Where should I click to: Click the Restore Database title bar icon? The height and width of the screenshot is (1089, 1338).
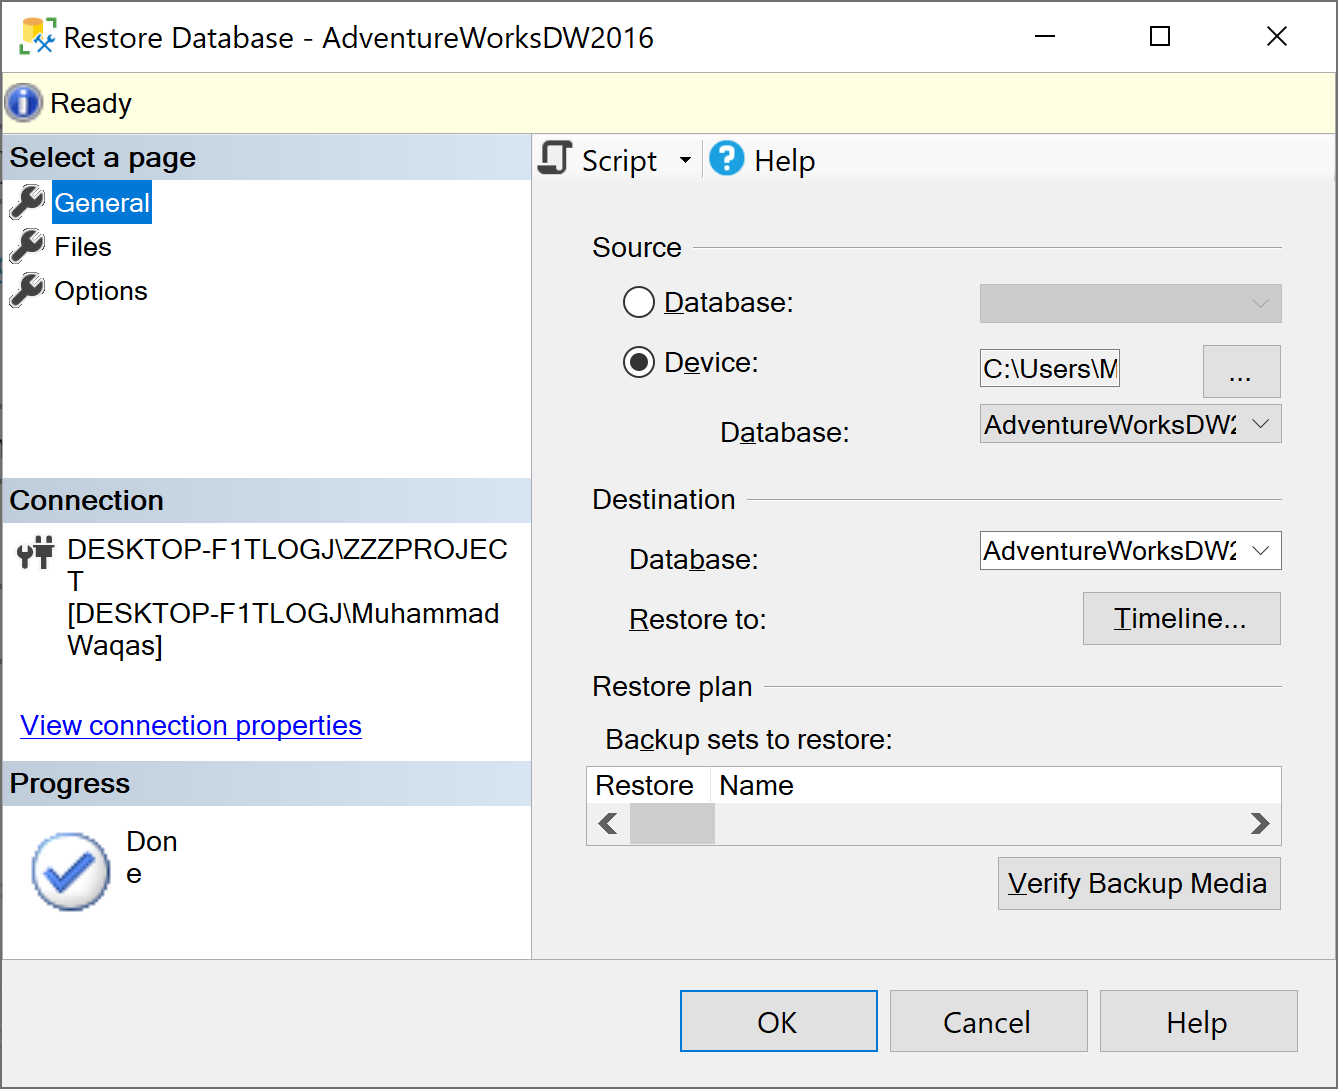coord(37,37)
